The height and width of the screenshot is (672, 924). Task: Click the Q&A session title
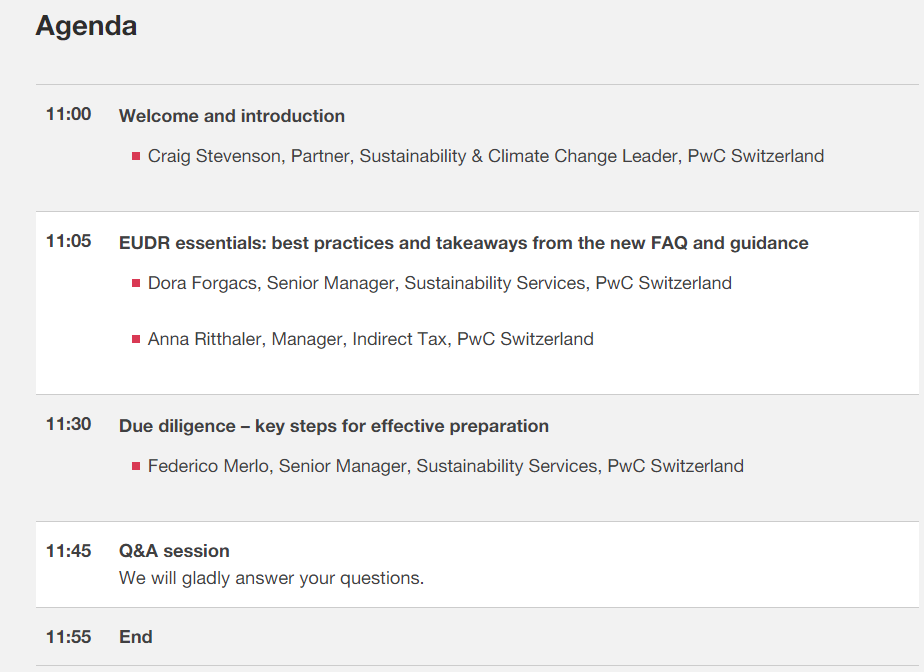tap(174, 551)
